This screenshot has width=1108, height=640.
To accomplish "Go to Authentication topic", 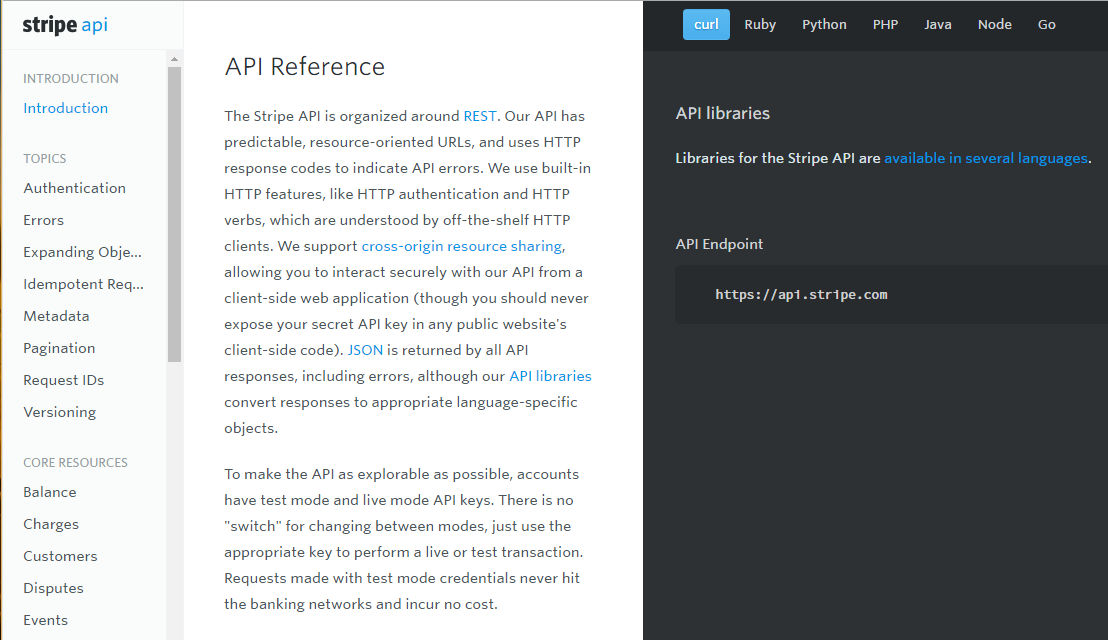I will 74,188.
